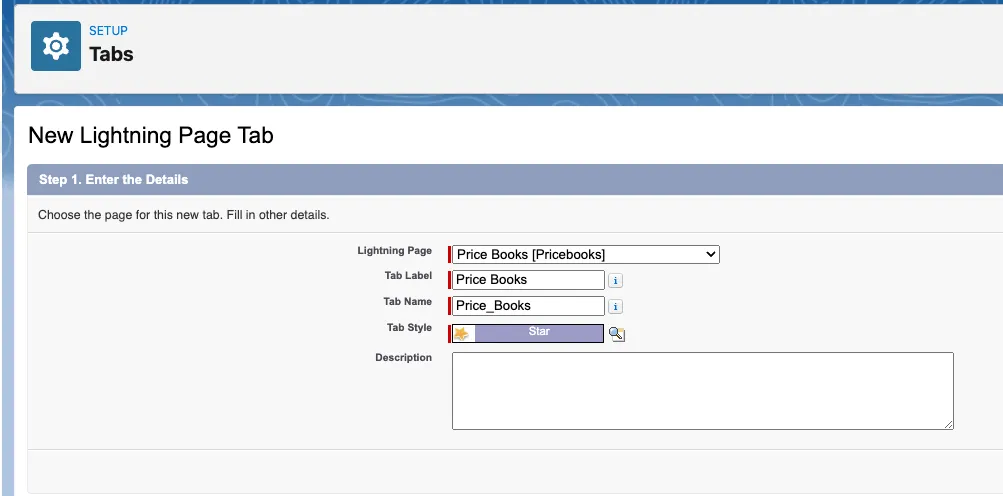Click the Tab Name info icon
Viewport: 1003px width, 496px height.
pos(616,306)
